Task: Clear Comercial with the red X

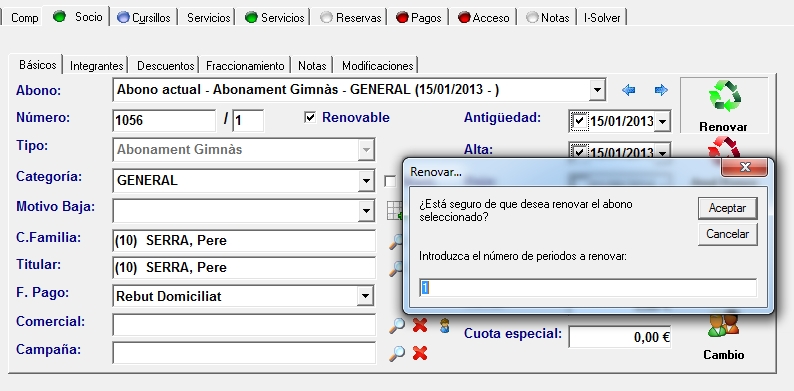Action: coord(420,325)
